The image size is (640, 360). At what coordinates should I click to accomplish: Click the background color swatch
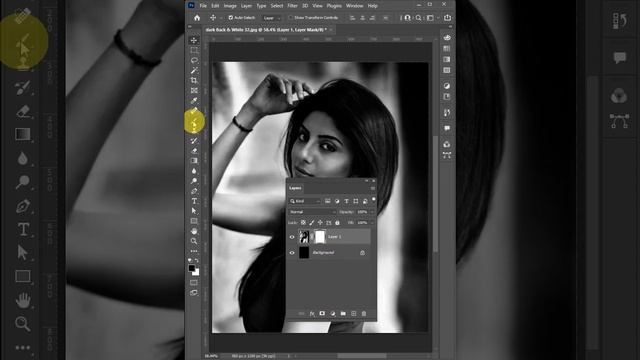click(x=197, y=273)
